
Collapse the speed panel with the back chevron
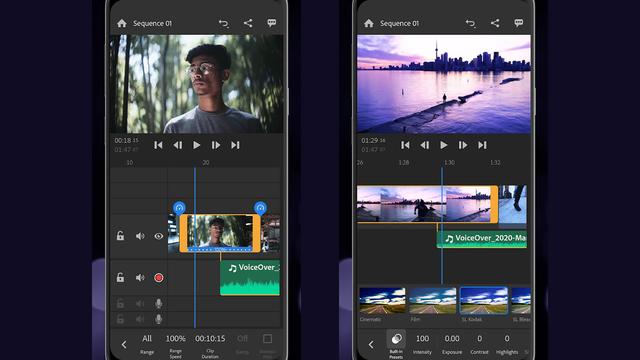124,344
